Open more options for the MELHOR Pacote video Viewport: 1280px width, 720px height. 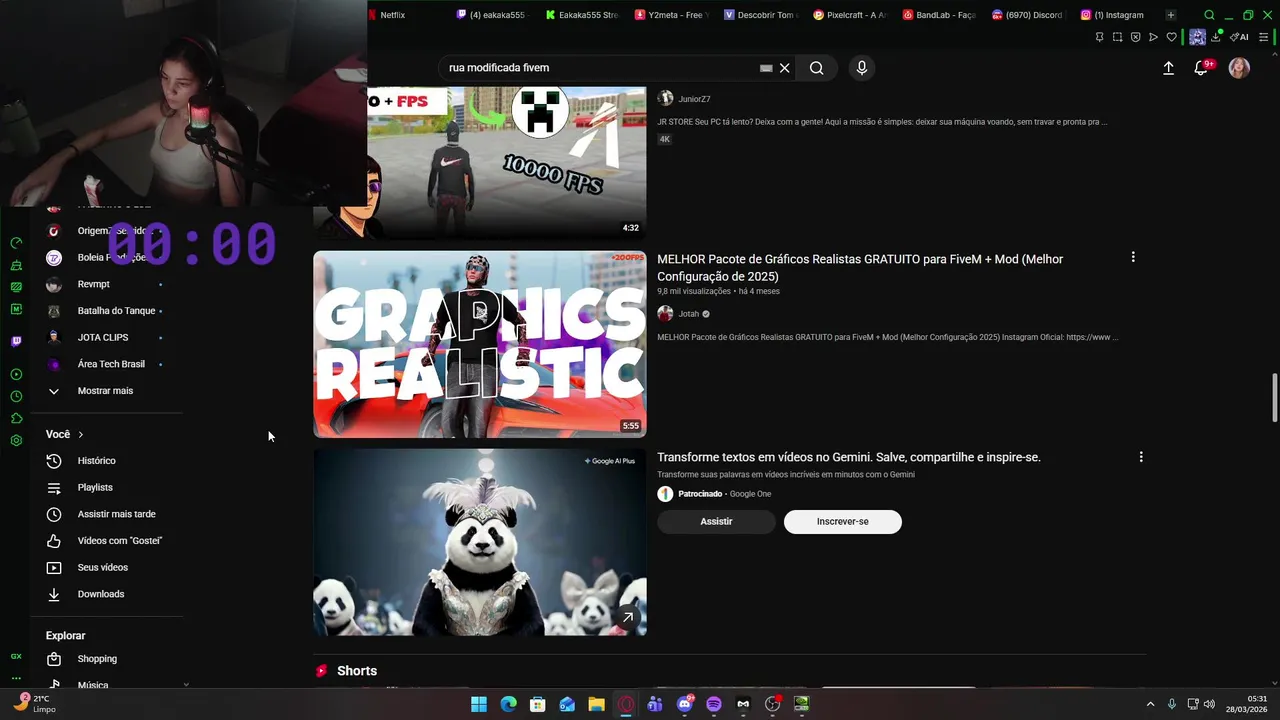click(x=1133, y=257)
